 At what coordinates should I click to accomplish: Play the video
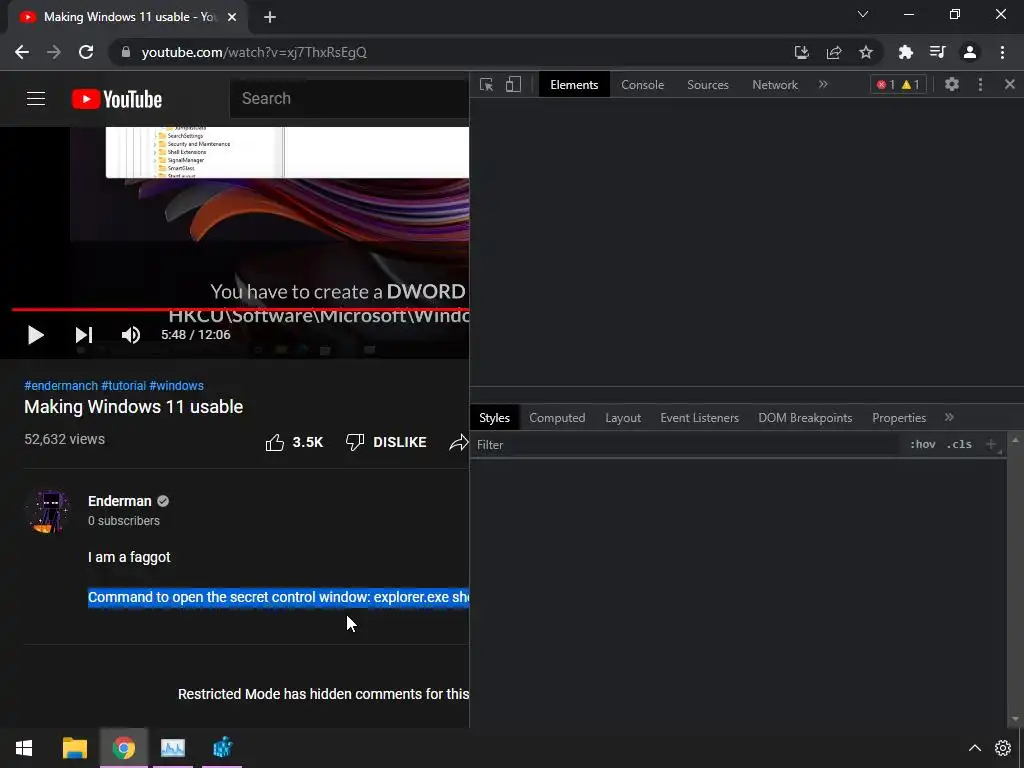point(35,335)
